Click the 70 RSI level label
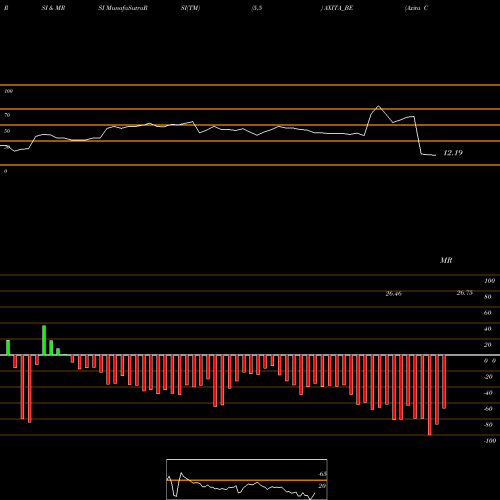 point(7,115)
